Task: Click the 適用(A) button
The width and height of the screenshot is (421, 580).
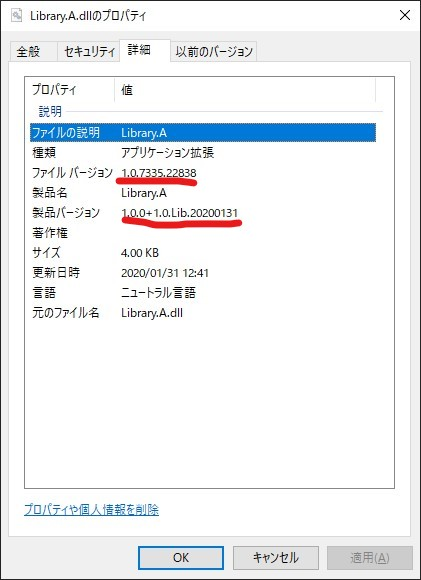Action: click(x=370, y=557)
